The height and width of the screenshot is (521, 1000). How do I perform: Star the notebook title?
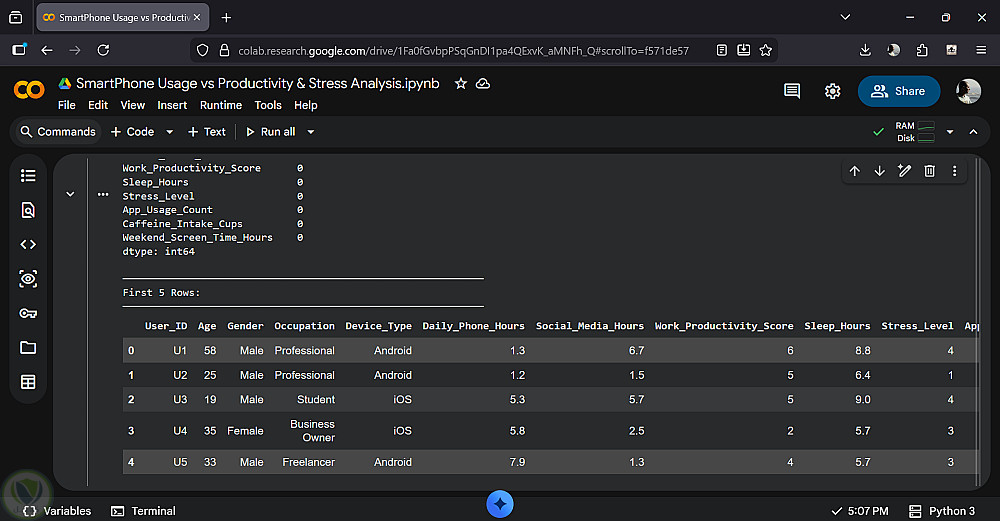(460, 84)
